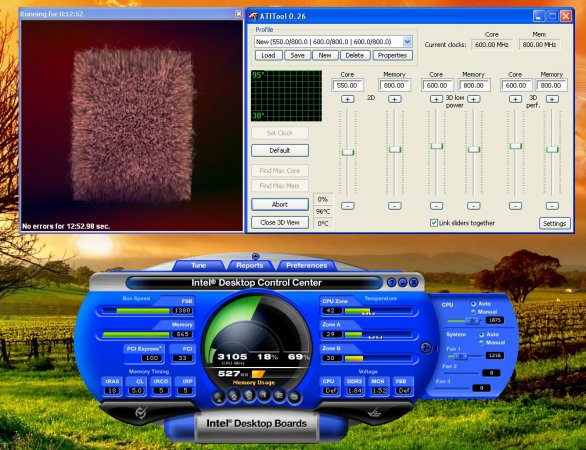The width and height of the screenshot is (586, 450).
Task: Select Auto for CPU fan control
Action: coord(474,304)
